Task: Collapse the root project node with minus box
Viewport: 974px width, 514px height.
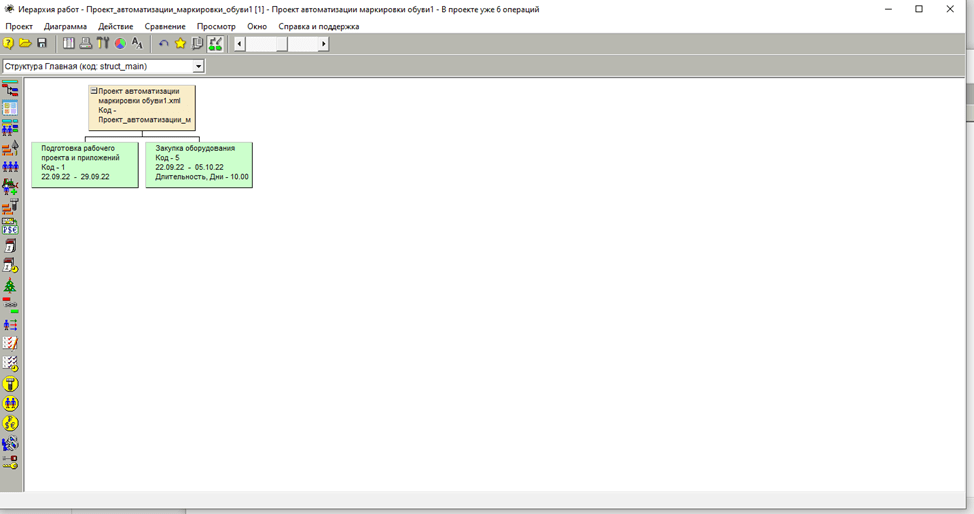Action: tap(94, 91)
